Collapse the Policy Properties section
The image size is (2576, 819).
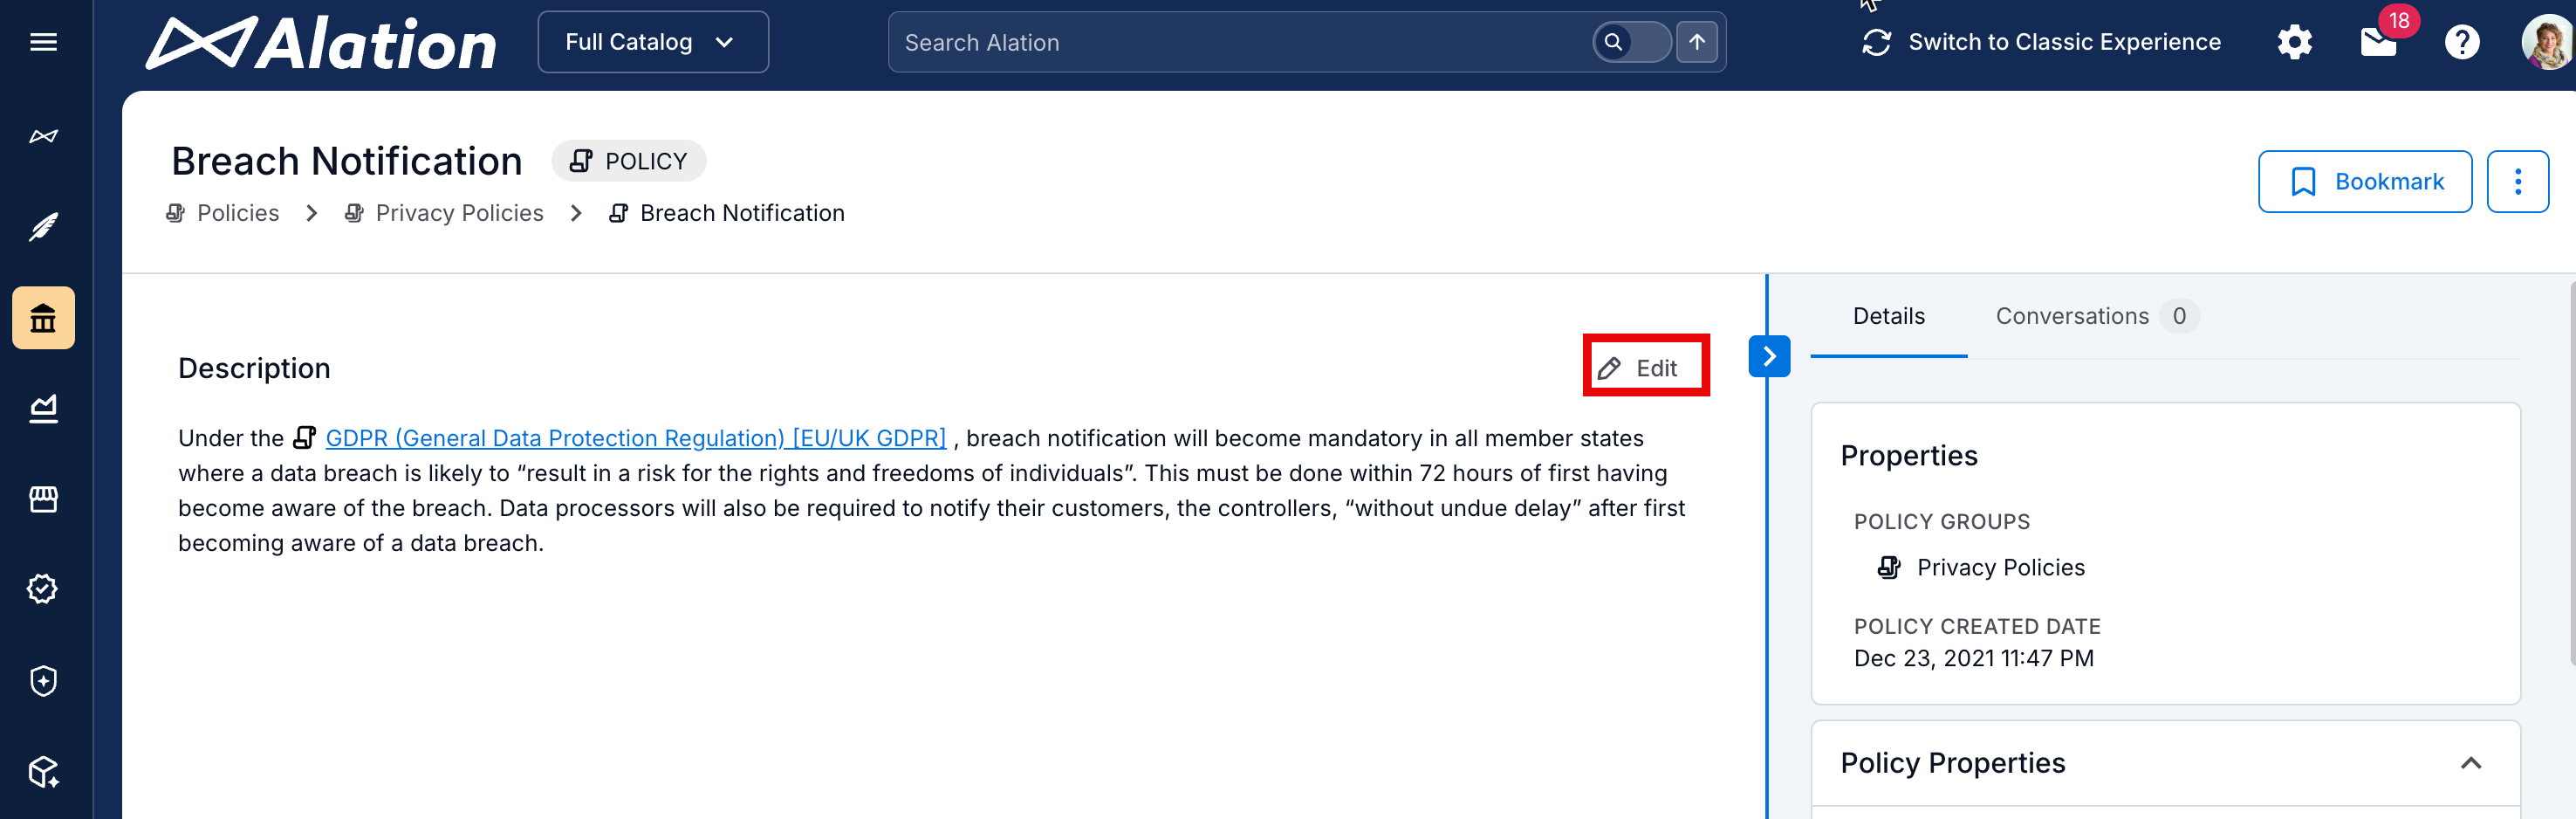[x=2470, y=763]
